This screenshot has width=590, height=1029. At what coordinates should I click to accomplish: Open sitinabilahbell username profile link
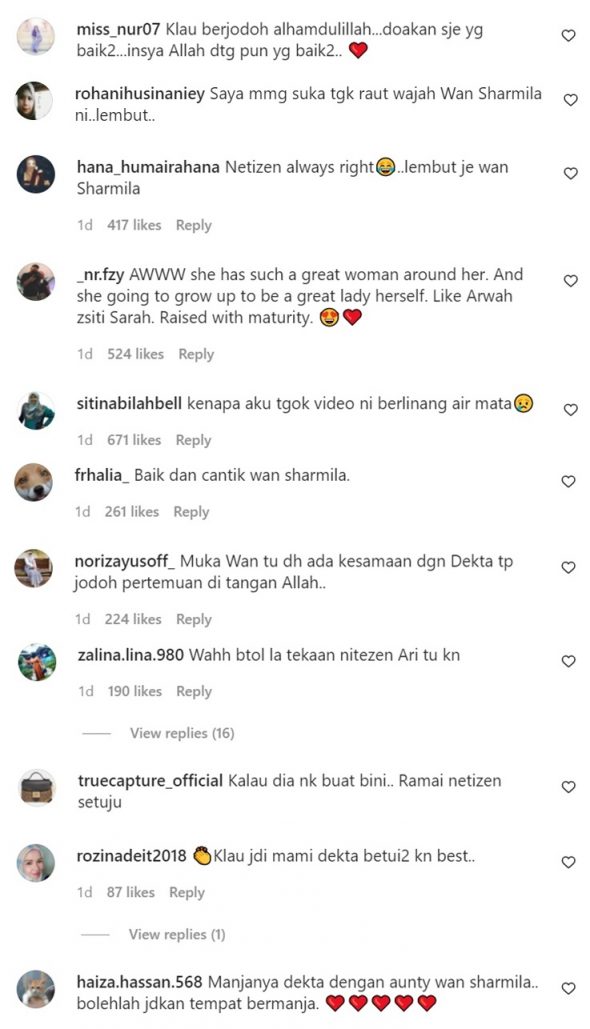(x=129, y=403)
